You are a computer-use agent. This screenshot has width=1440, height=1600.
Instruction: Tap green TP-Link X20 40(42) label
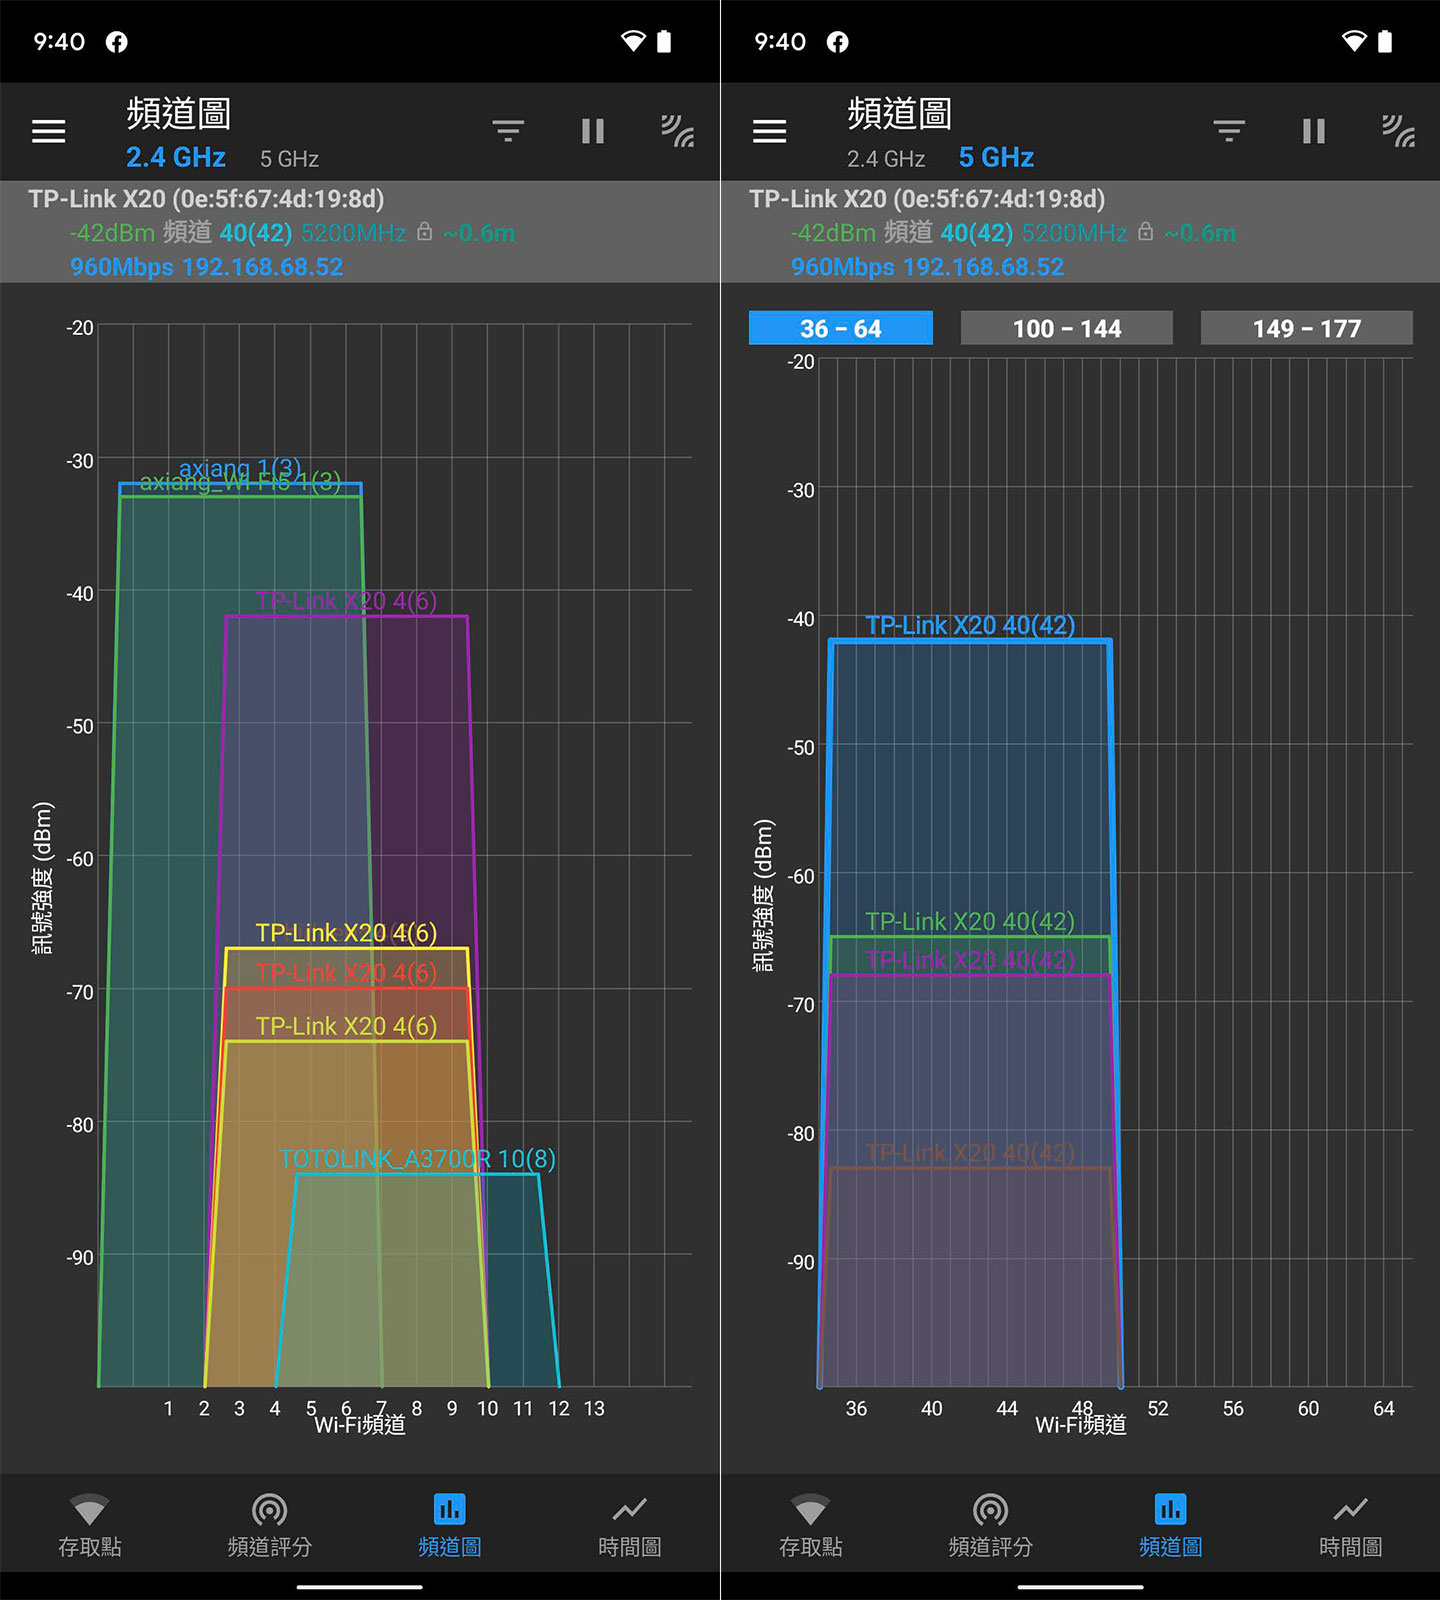[x=970, y=921]
